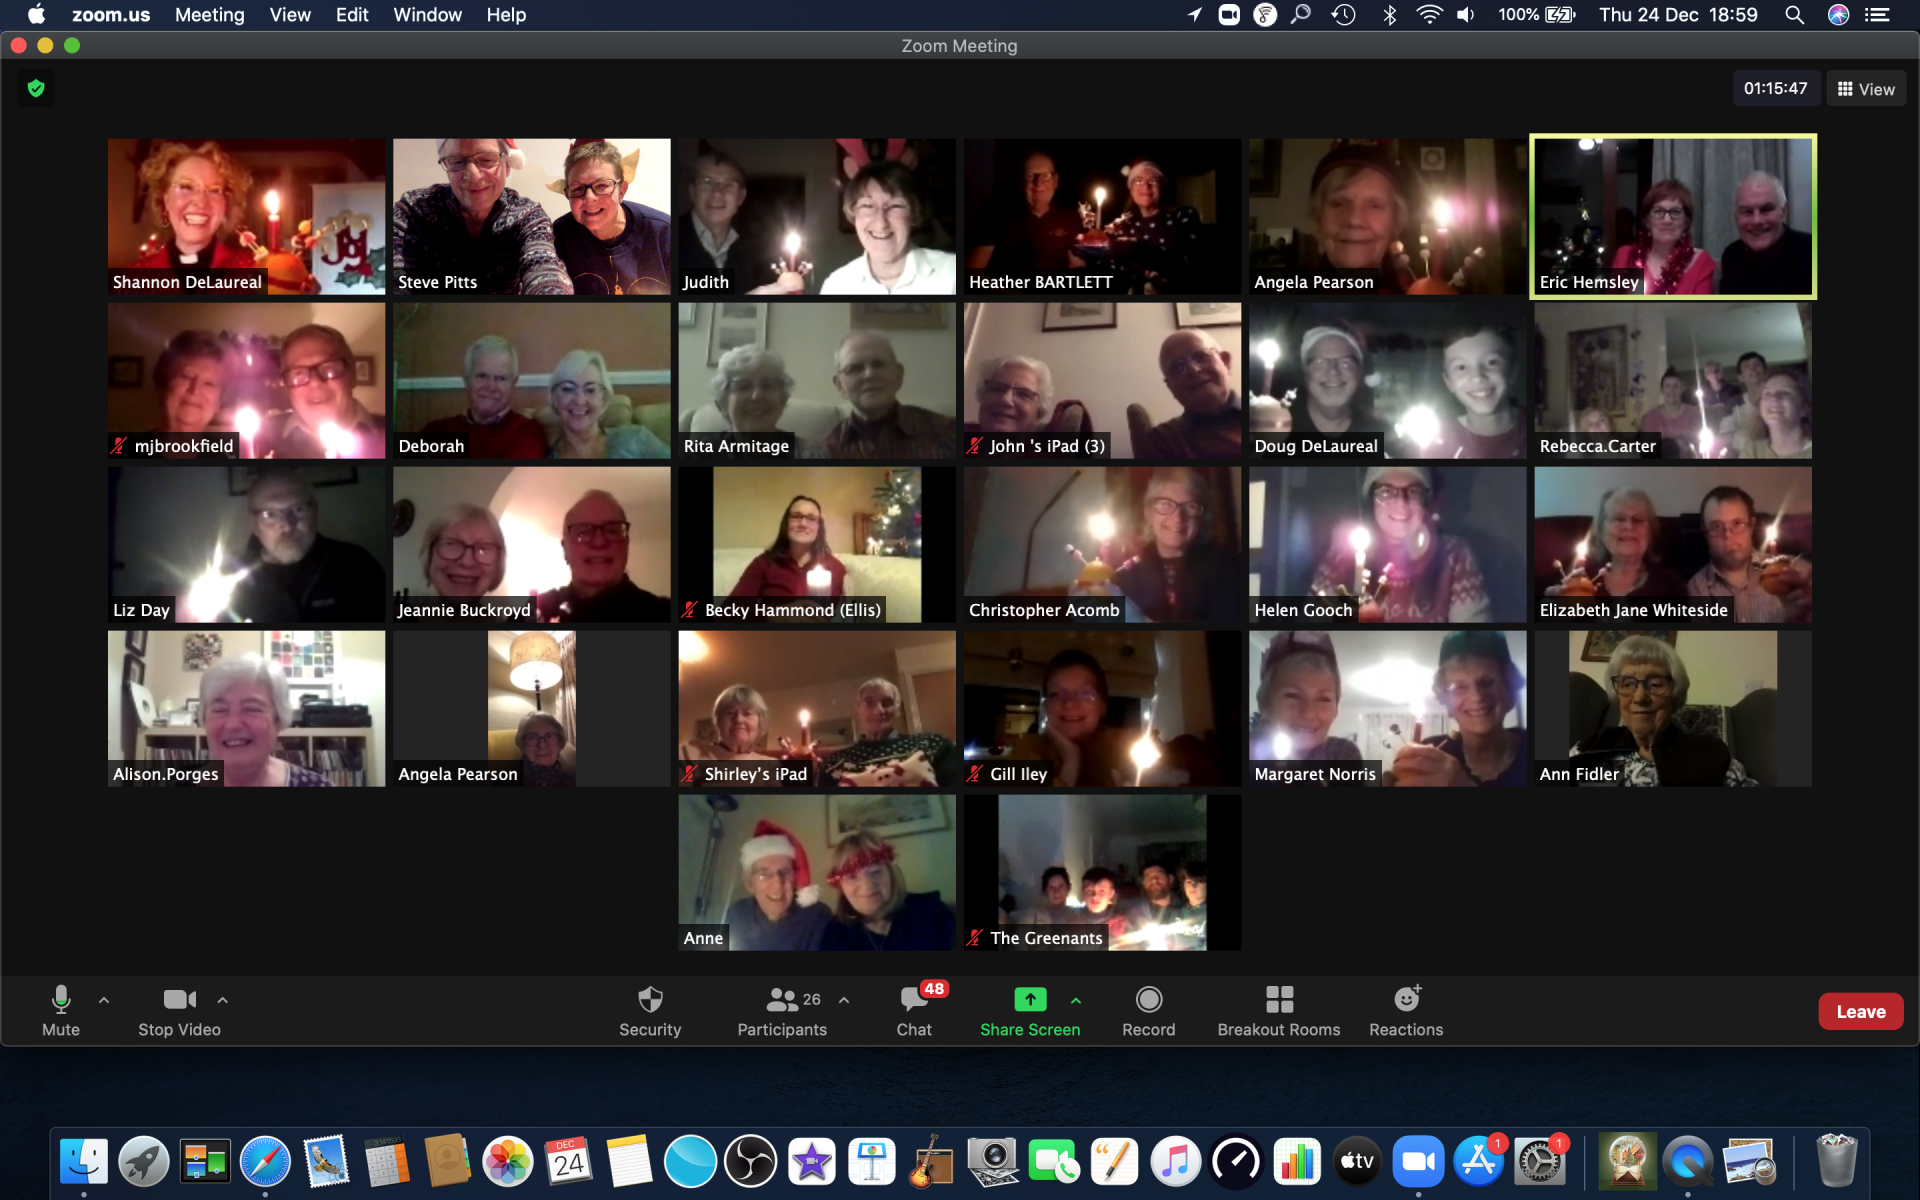Expand share options arrow beside Share Screen
This screenshot has height=1200, width=1920.
[x=1076, y=1000]
